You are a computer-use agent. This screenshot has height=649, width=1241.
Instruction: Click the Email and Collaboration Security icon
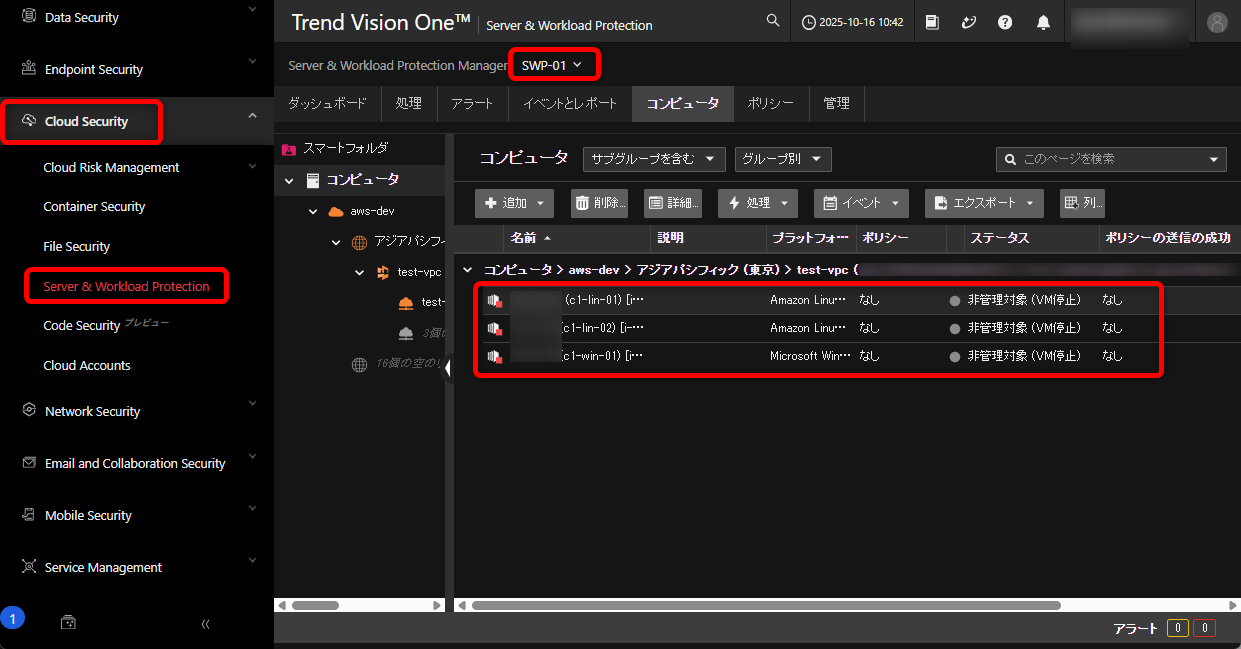click(x=28, y=463)
